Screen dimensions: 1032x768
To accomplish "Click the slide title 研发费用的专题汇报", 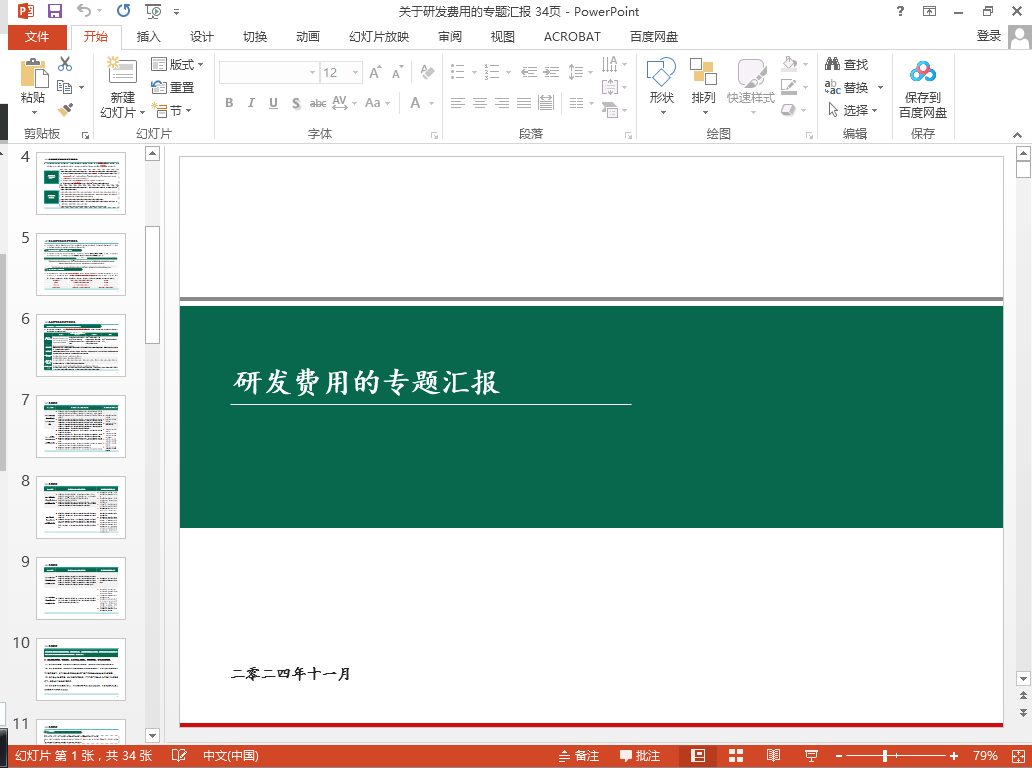I will pyautogui.click(x=367, y=382).
